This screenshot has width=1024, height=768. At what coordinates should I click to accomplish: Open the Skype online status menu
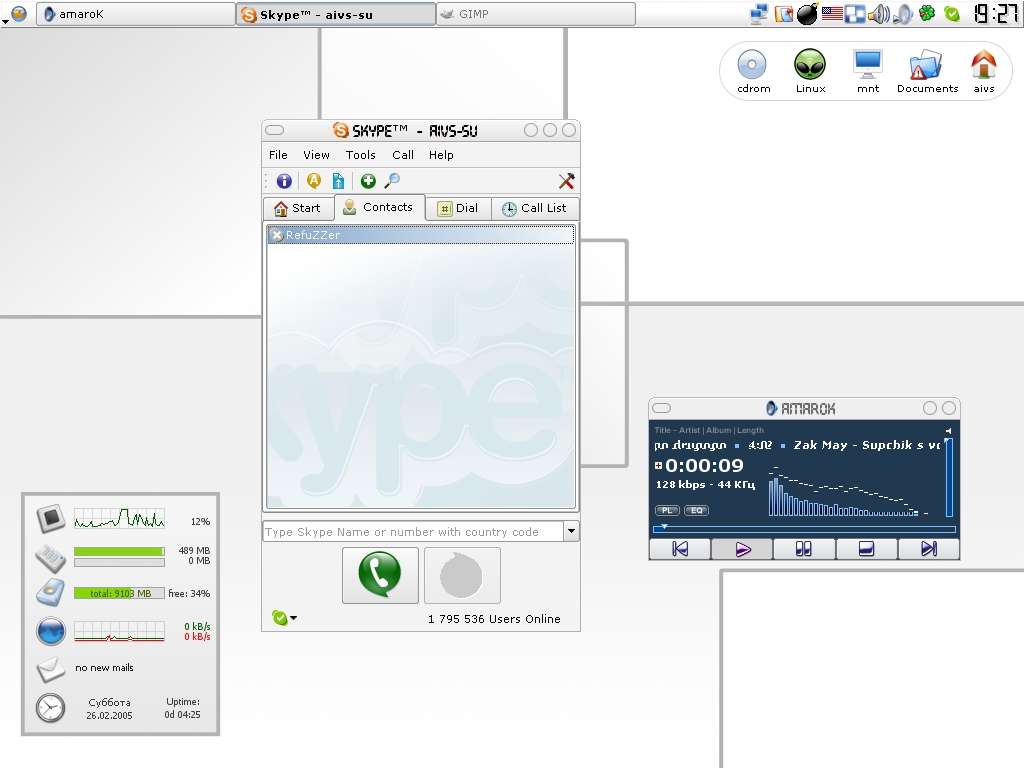(x=284, y=618)
